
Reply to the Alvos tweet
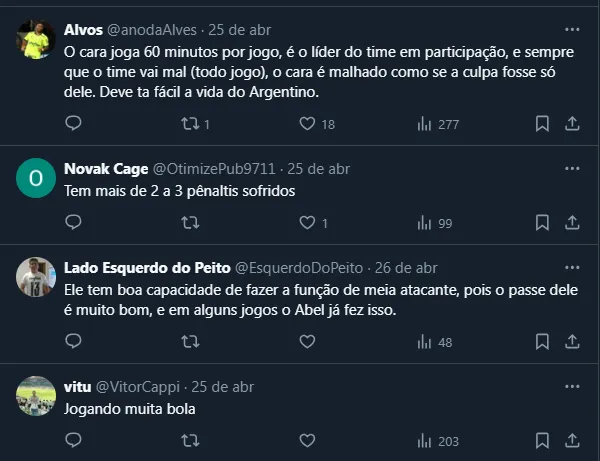73,124
